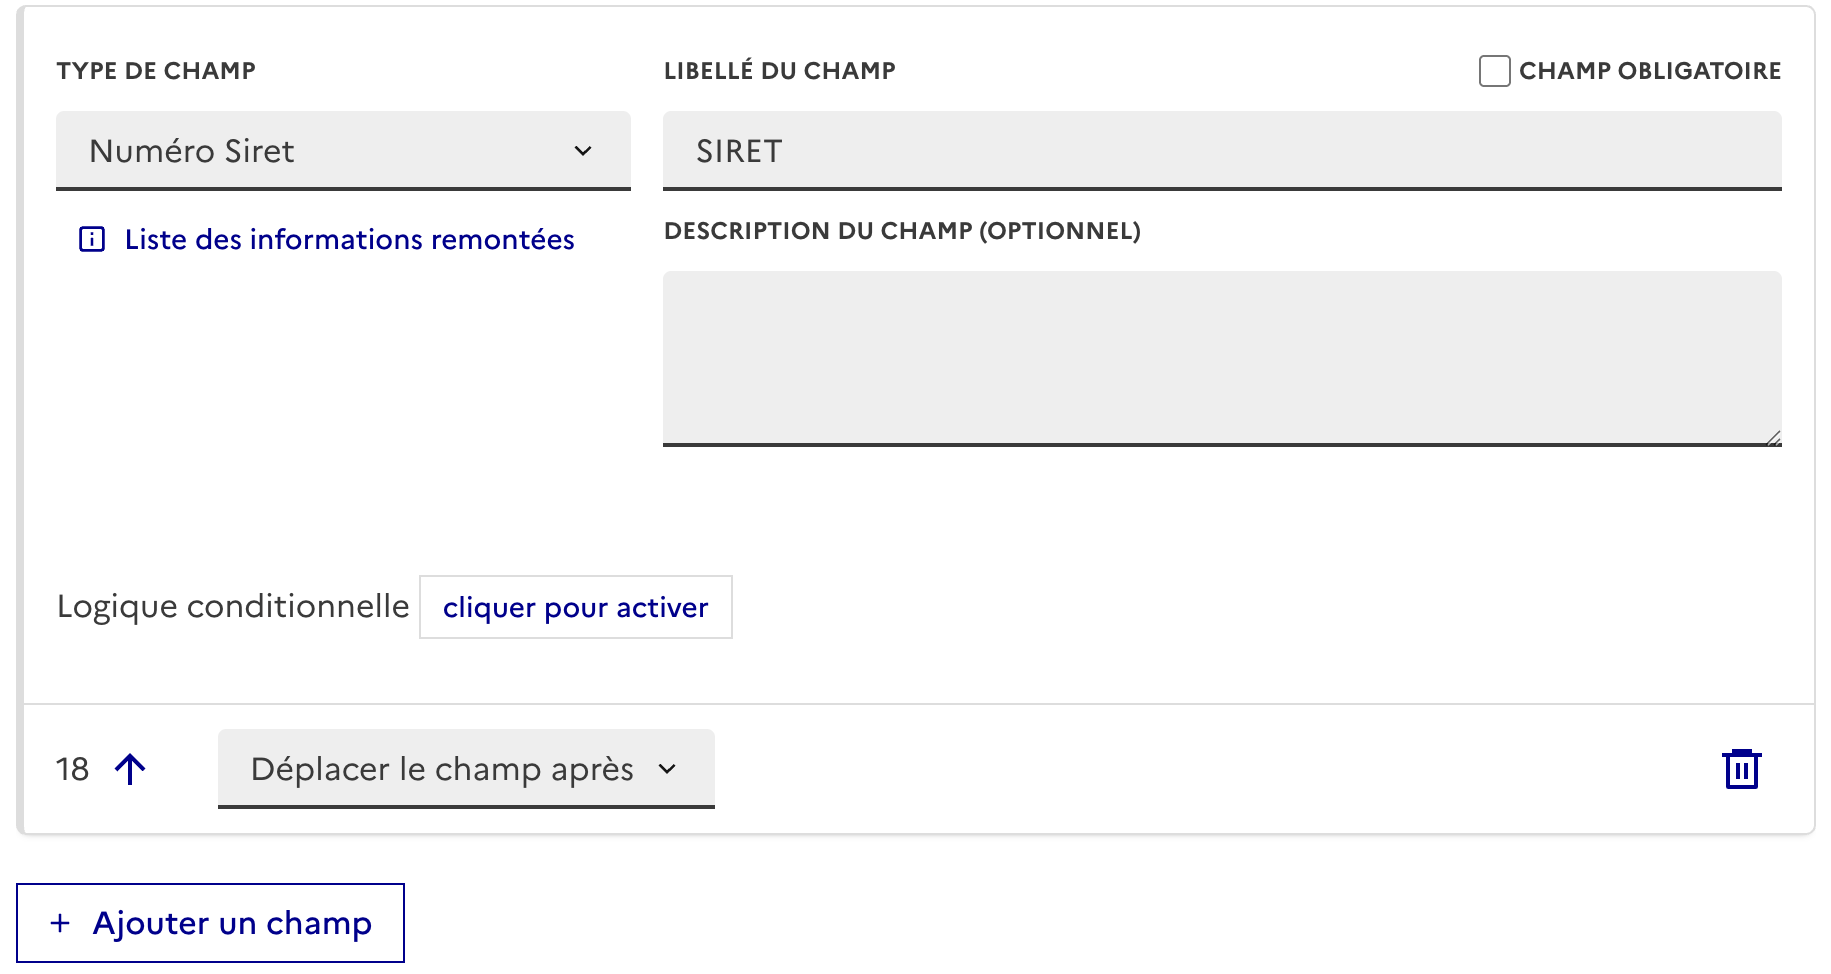Image resolution: width=1831 pixels, height=974 pixels.
Task: Delete field 18 with the trash icon
Action: coord(1741,769)
